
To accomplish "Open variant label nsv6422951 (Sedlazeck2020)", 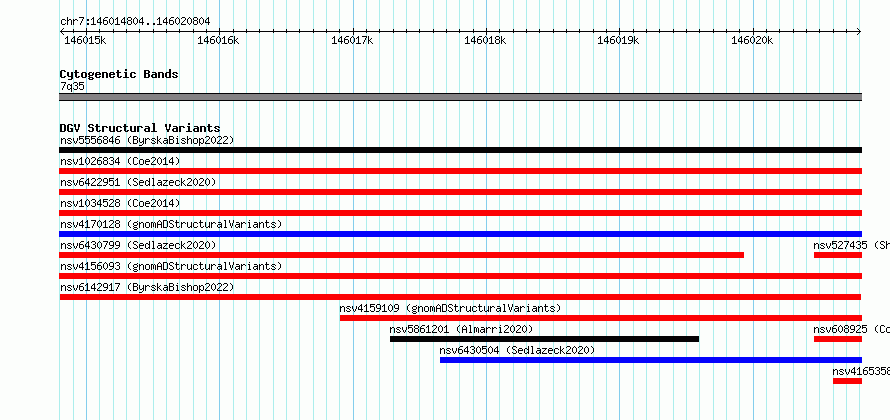I will tap(138, 182).
